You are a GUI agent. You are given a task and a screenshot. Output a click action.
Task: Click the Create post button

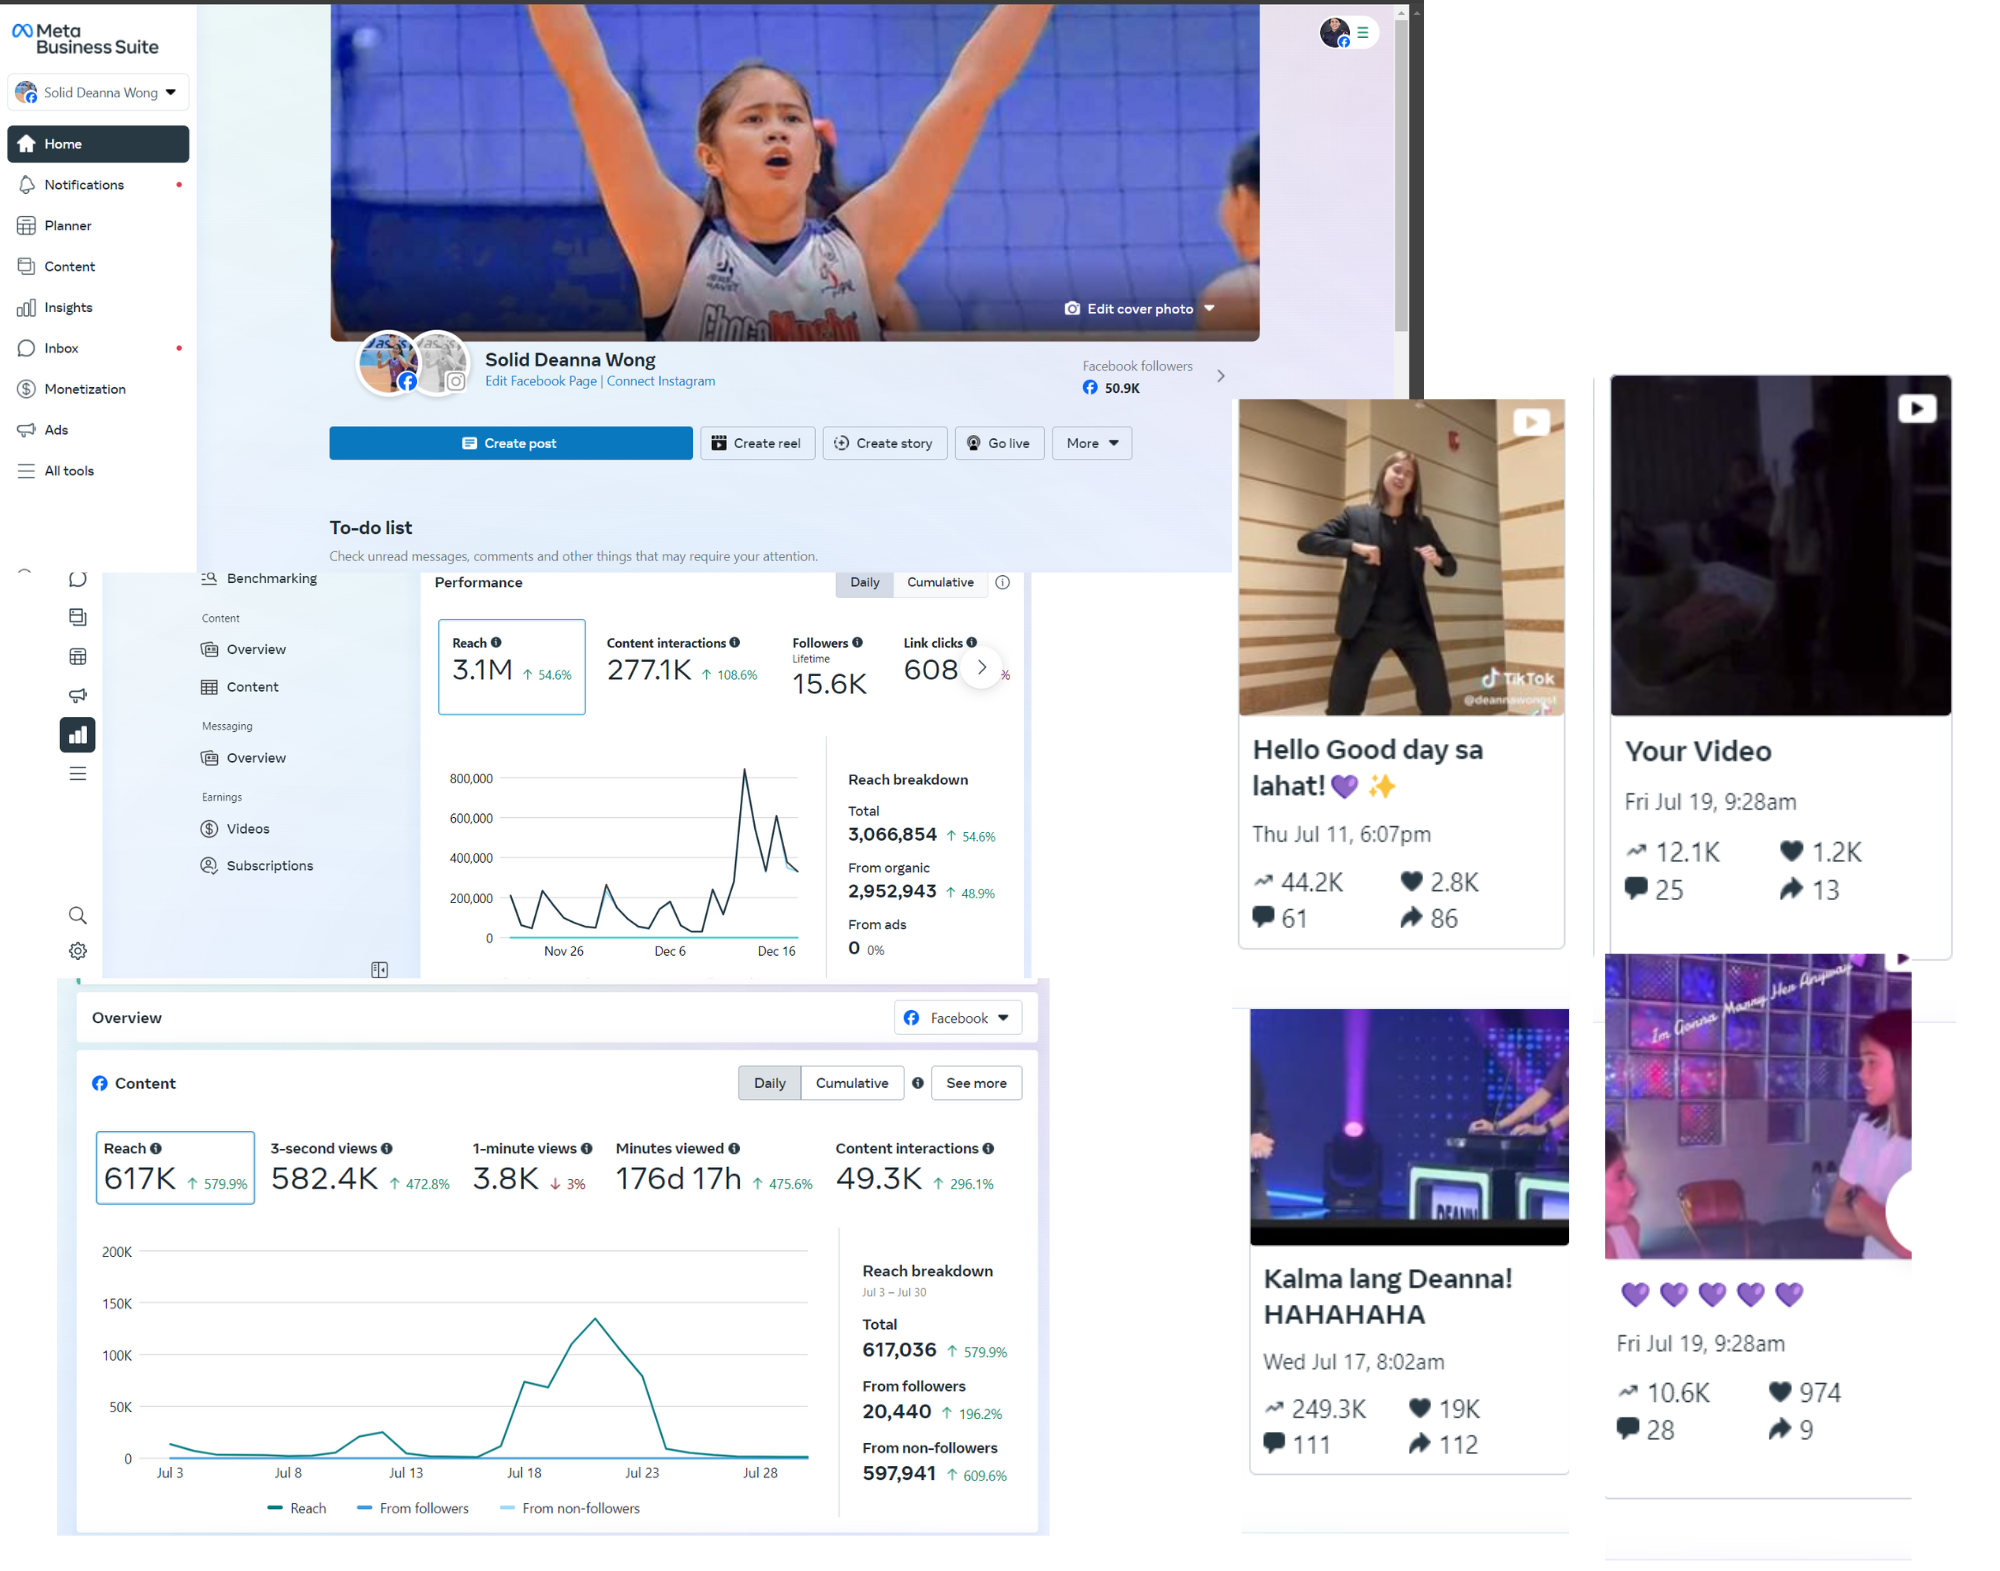point(510,444)
